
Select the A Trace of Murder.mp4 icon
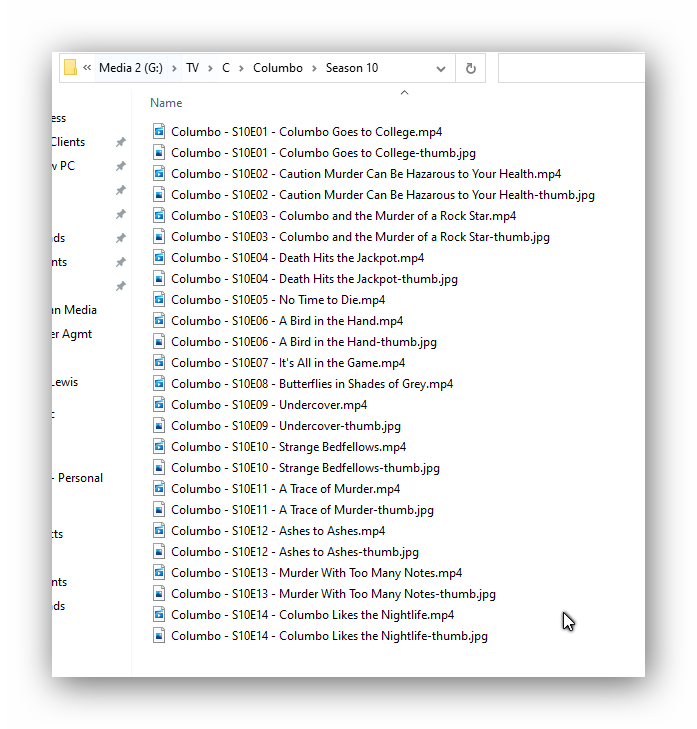click(x=159, y=488)
